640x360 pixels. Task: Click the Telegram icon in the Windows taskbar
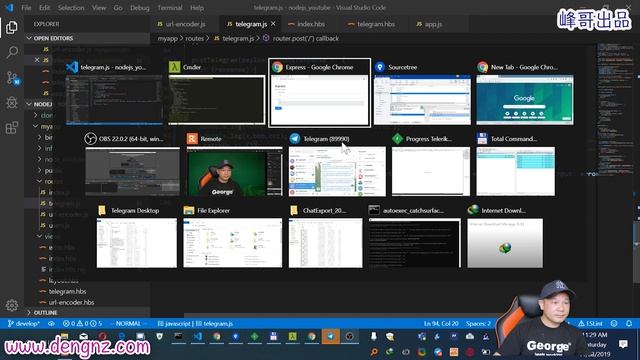(330, 337)
